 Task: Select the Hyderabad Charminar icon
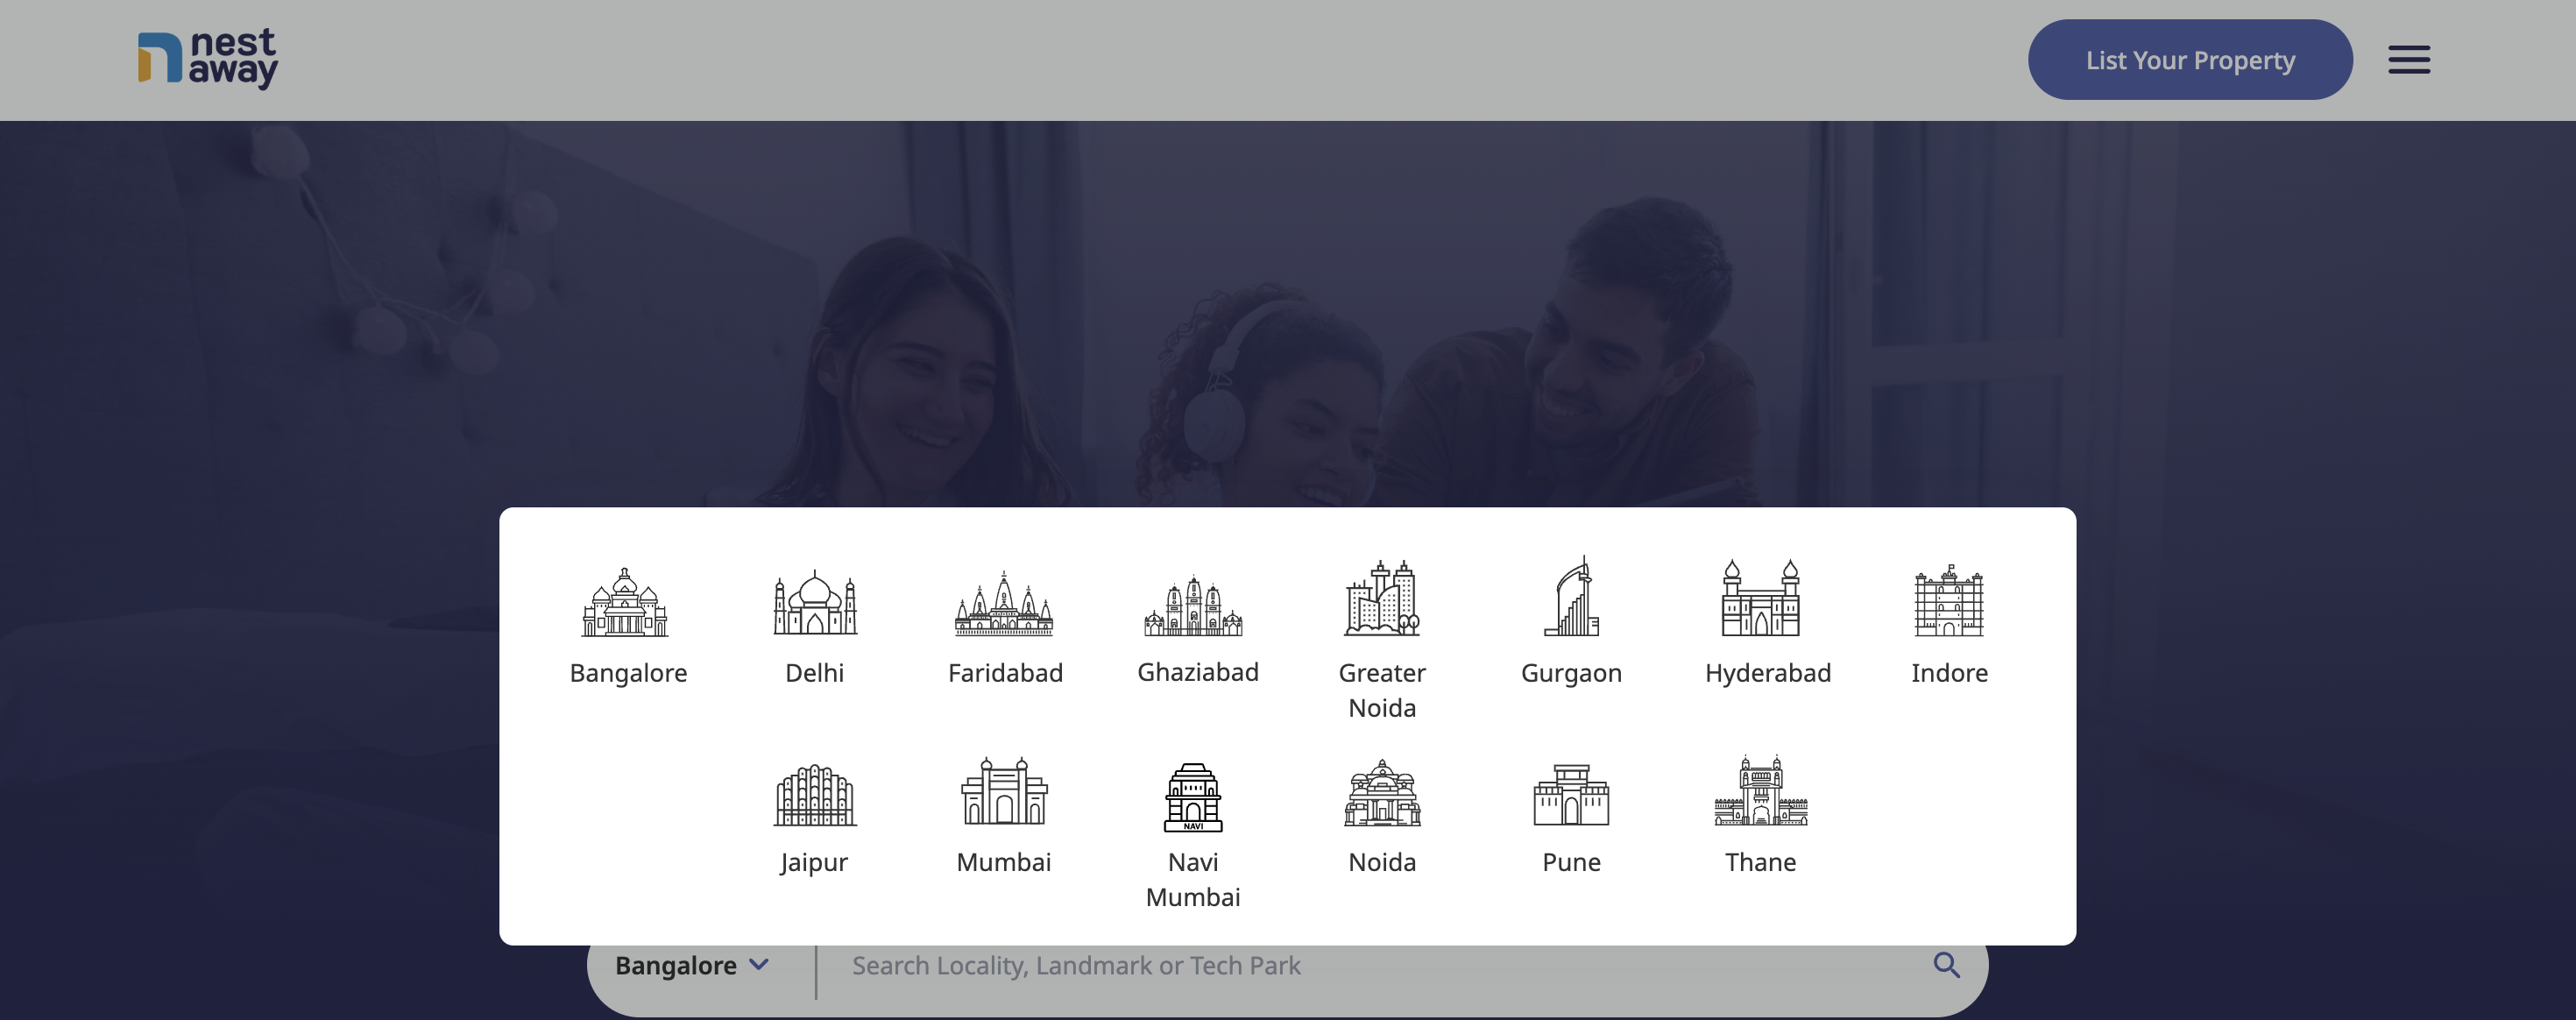(1760, 597)
